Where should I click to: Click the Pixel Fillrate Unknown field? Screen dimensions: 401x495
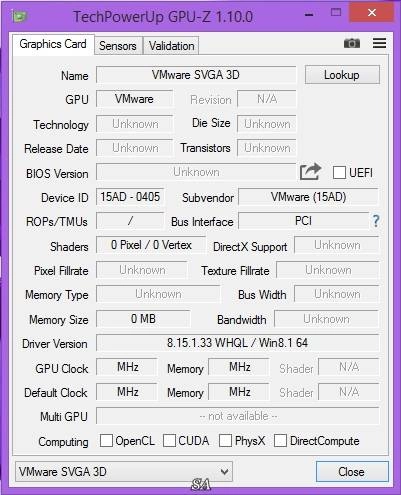pos(142,270)
